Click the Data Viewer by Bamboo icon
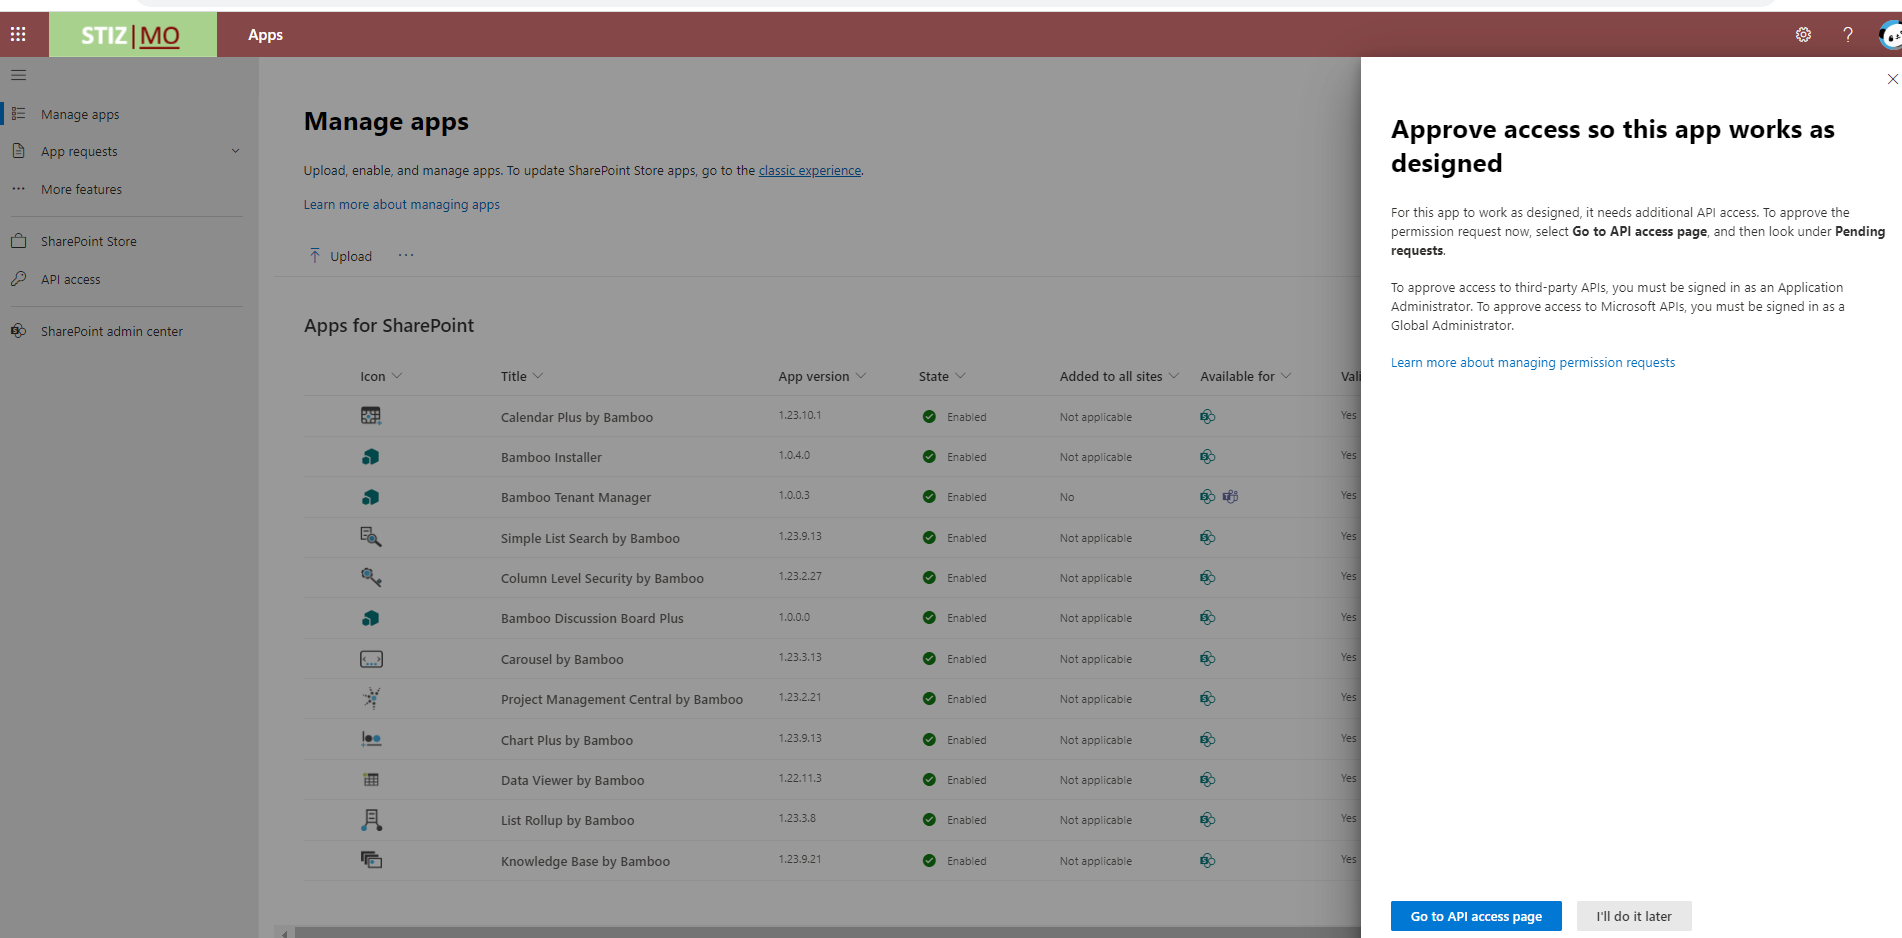Screen dimensions: 1902x938 point(371,780)
